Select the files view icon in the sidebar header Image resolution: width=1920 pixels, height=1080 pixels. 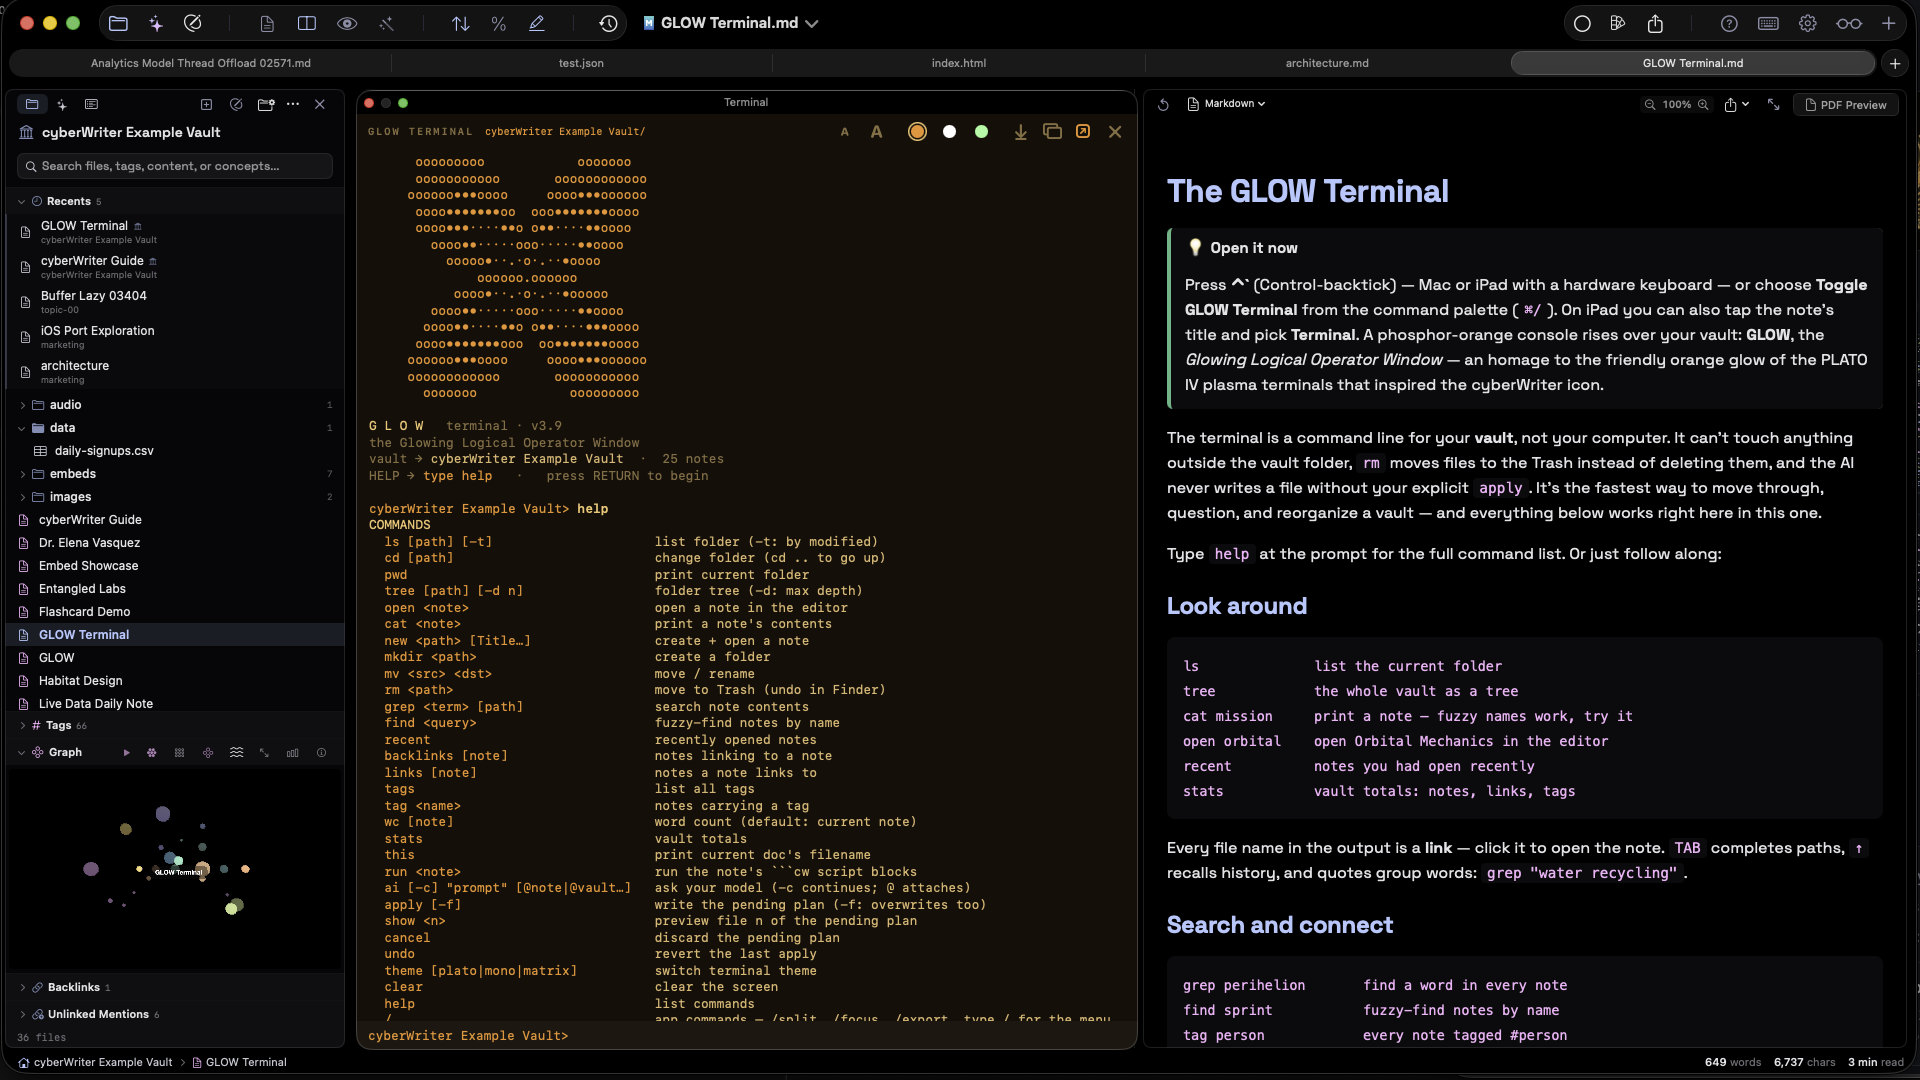(x=32, y=104)
